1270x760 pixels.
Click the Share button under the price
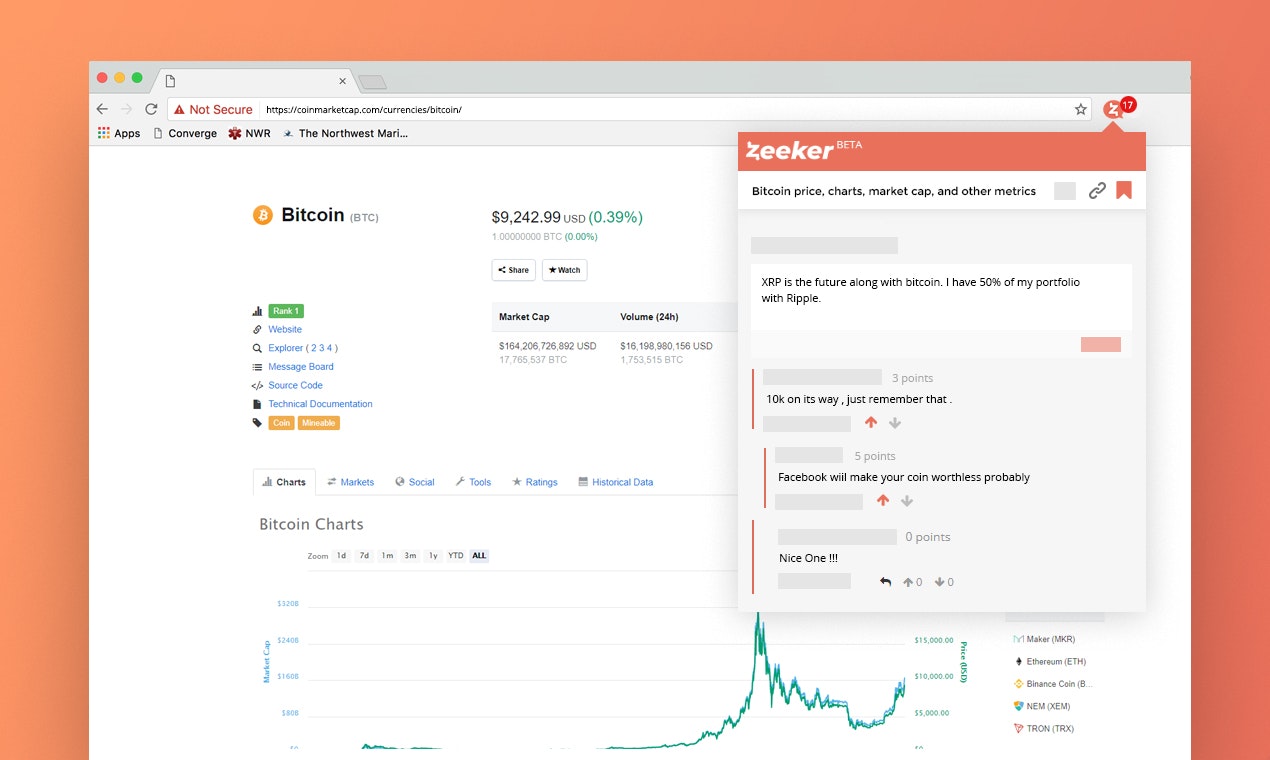[513, 269]
